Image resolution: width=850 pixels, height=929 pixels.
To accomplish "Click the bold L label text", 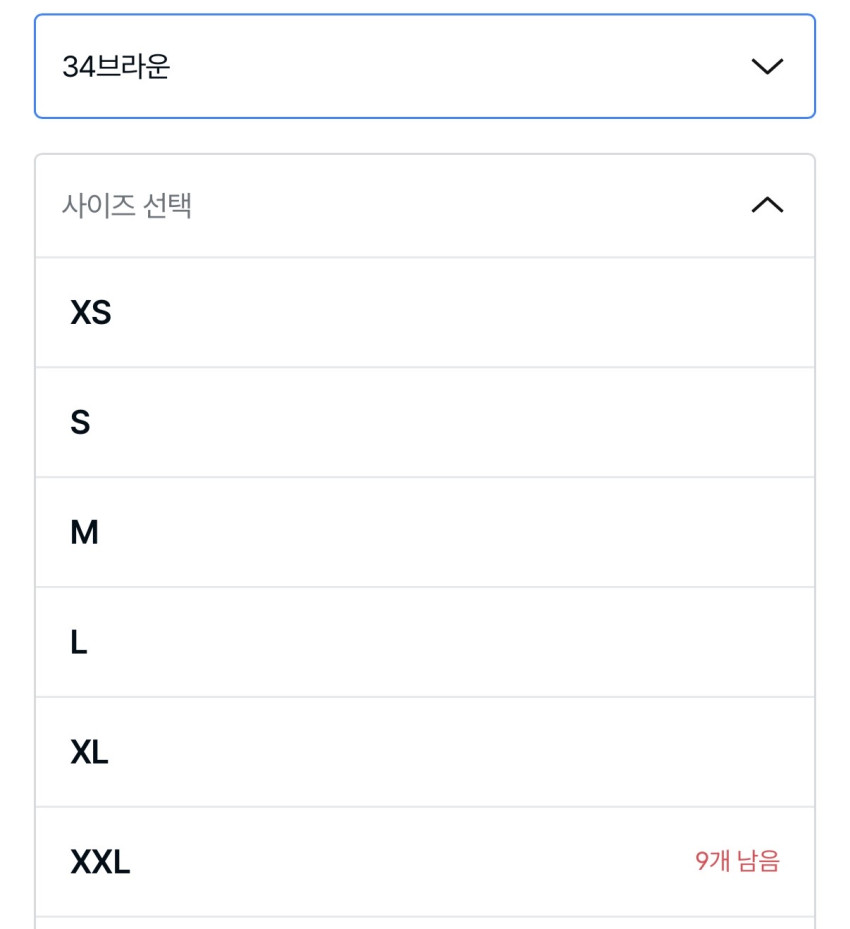I will pos(79,643).
